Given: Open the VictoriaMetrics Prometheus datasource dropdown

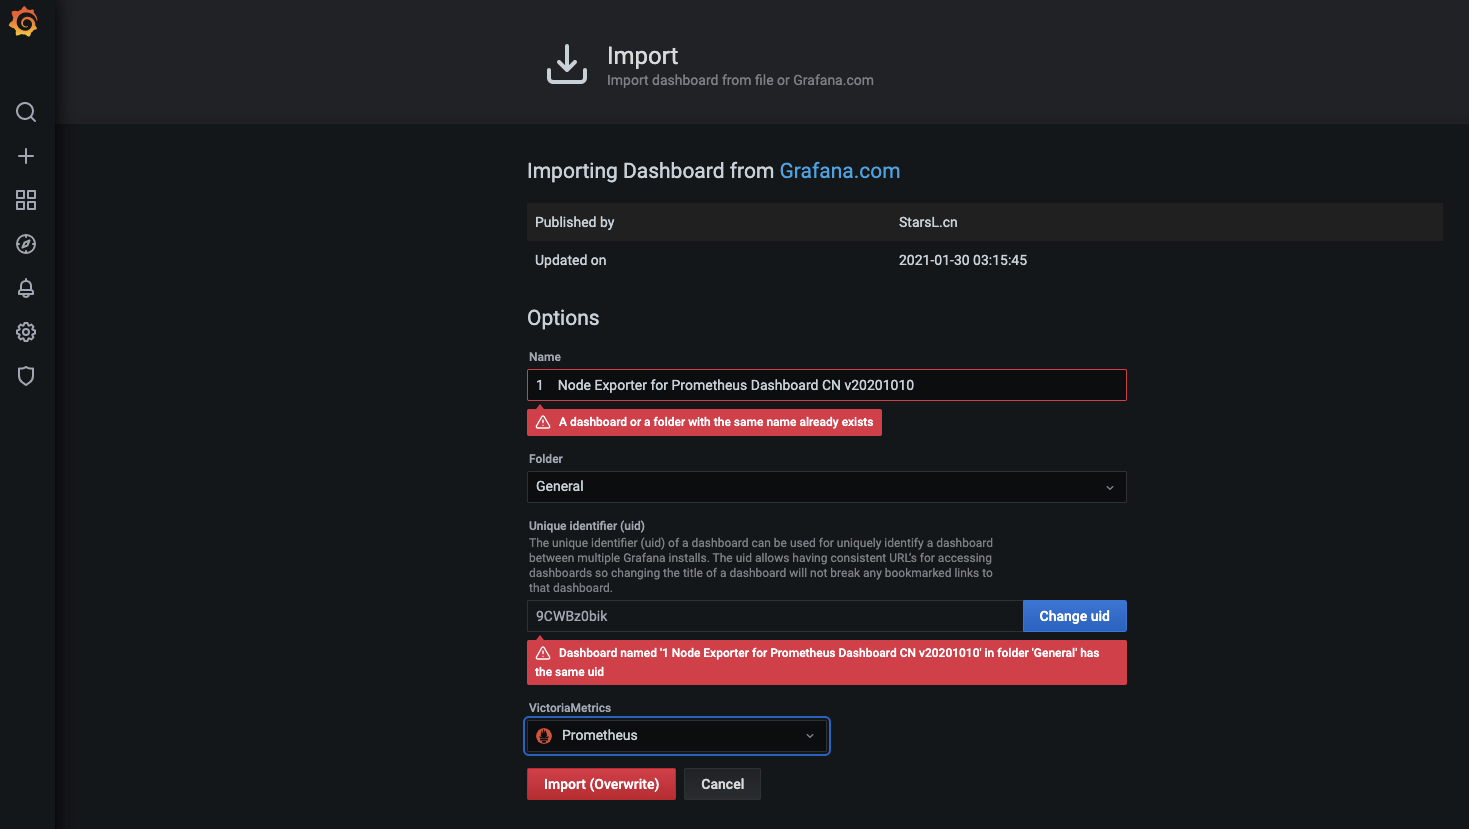Looking at the screenshot, I should (x=677, y=736).
